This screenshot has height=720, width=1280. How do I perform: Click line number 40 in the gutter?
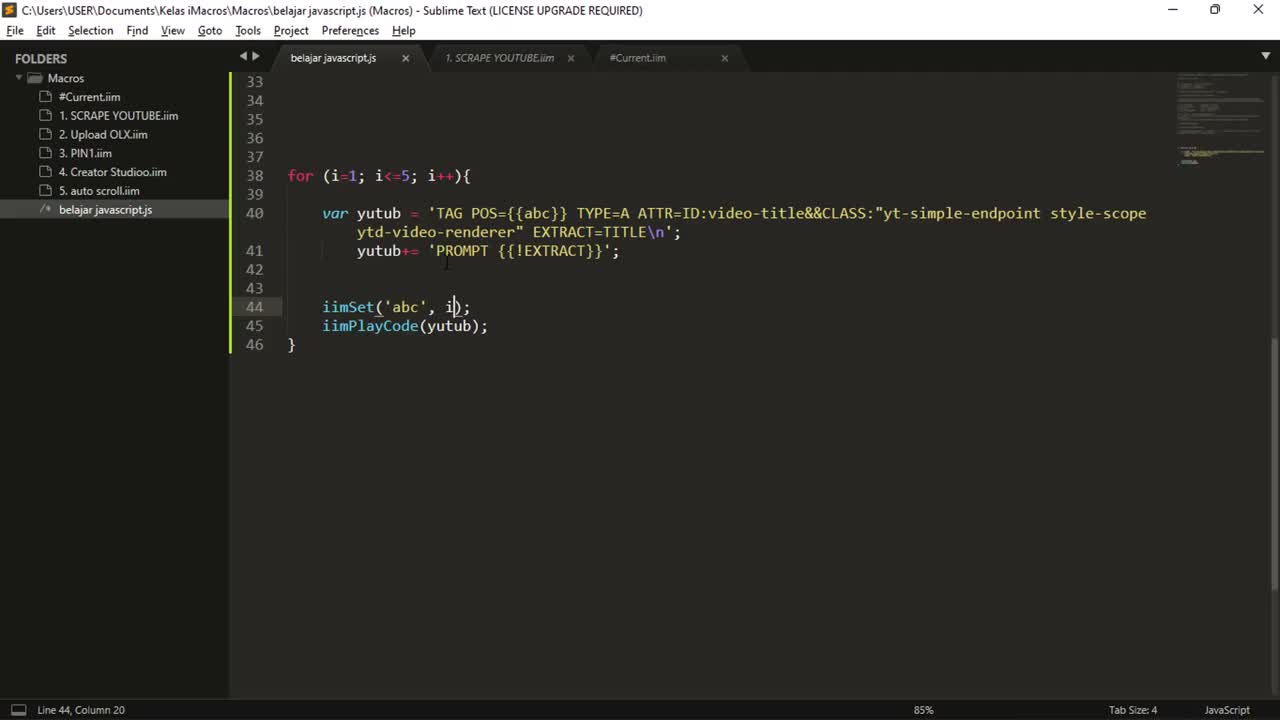point(254,213)
